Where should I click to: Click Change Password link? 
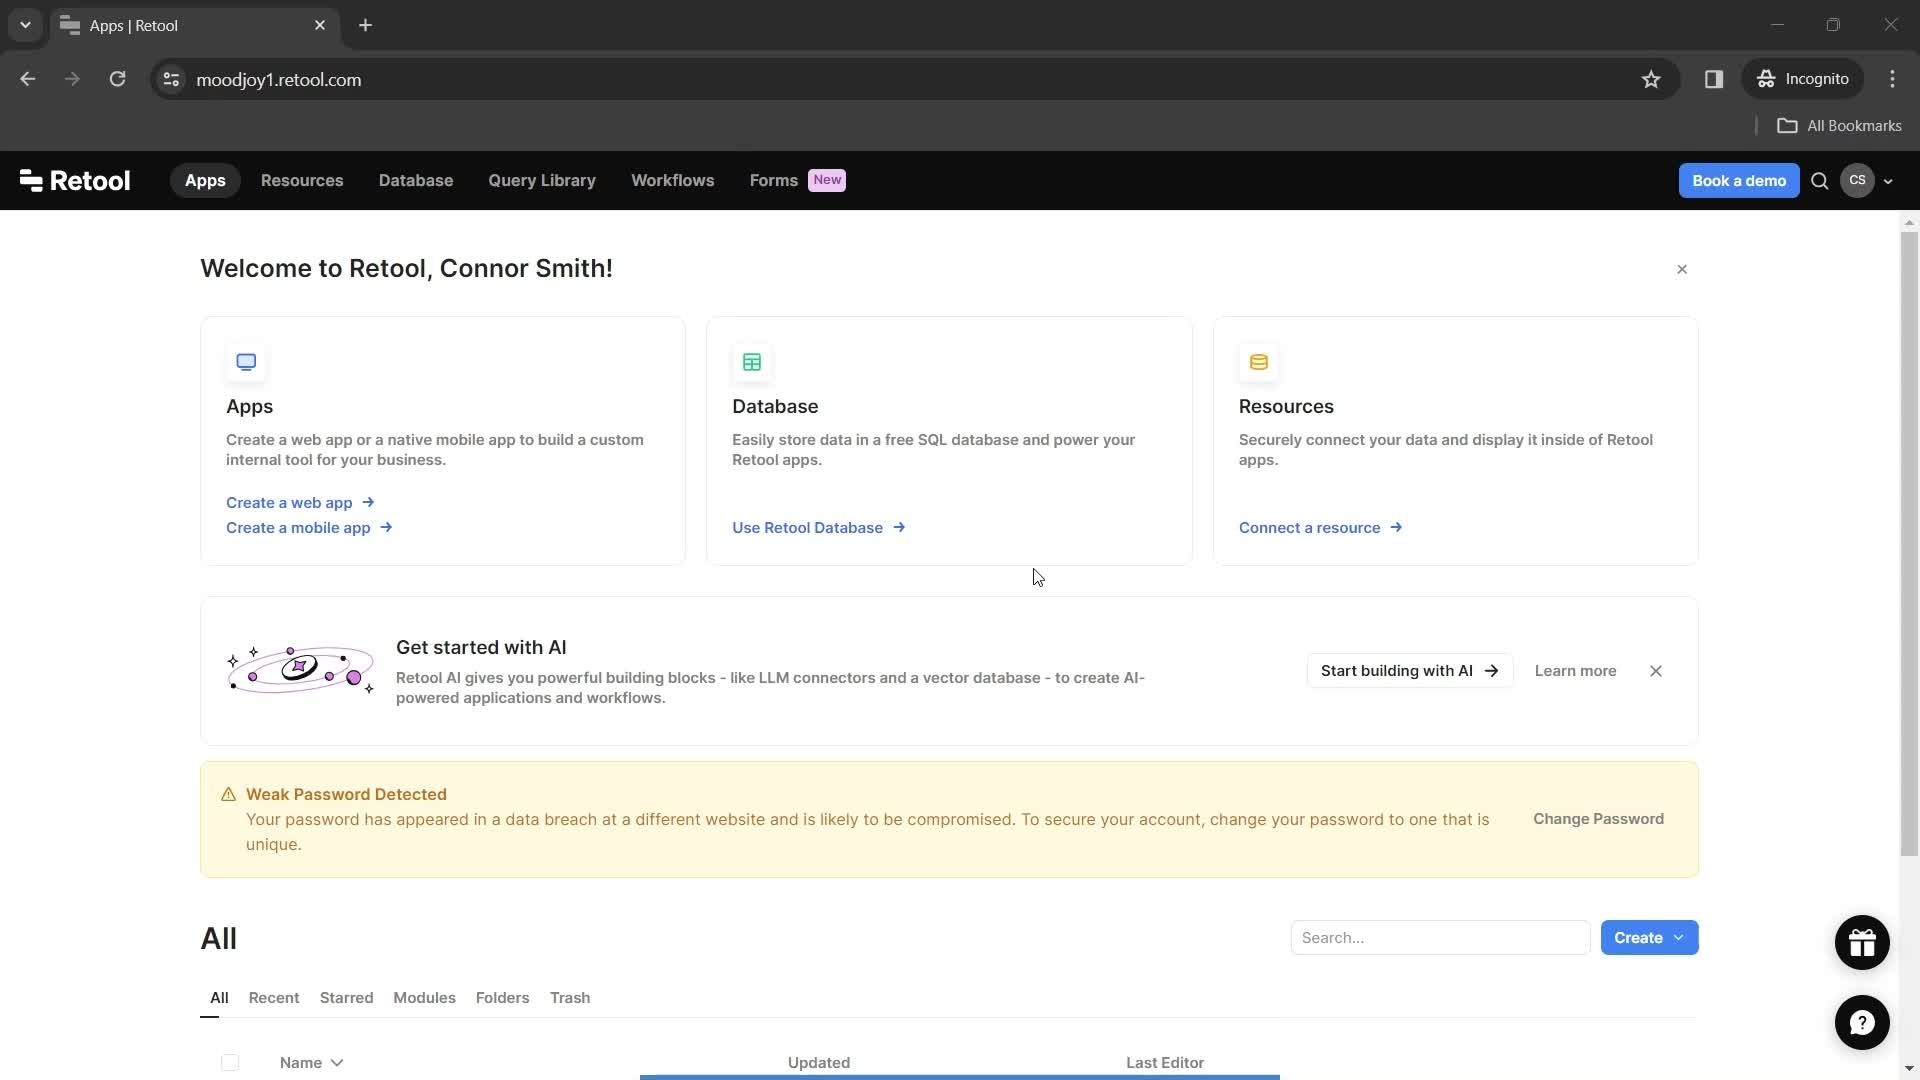click(1598, 818)
